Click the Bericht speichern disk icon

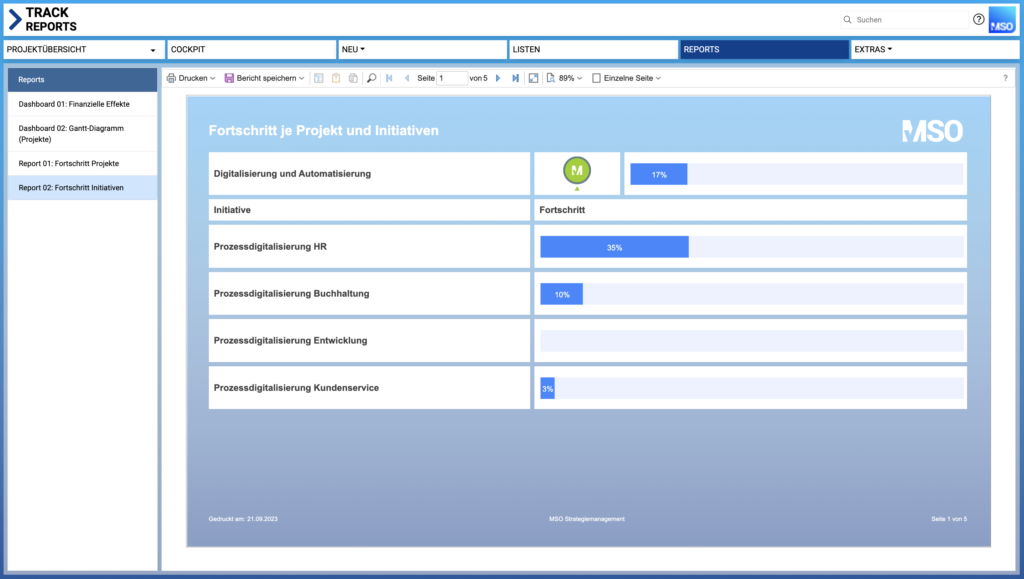tap(229, 78)
